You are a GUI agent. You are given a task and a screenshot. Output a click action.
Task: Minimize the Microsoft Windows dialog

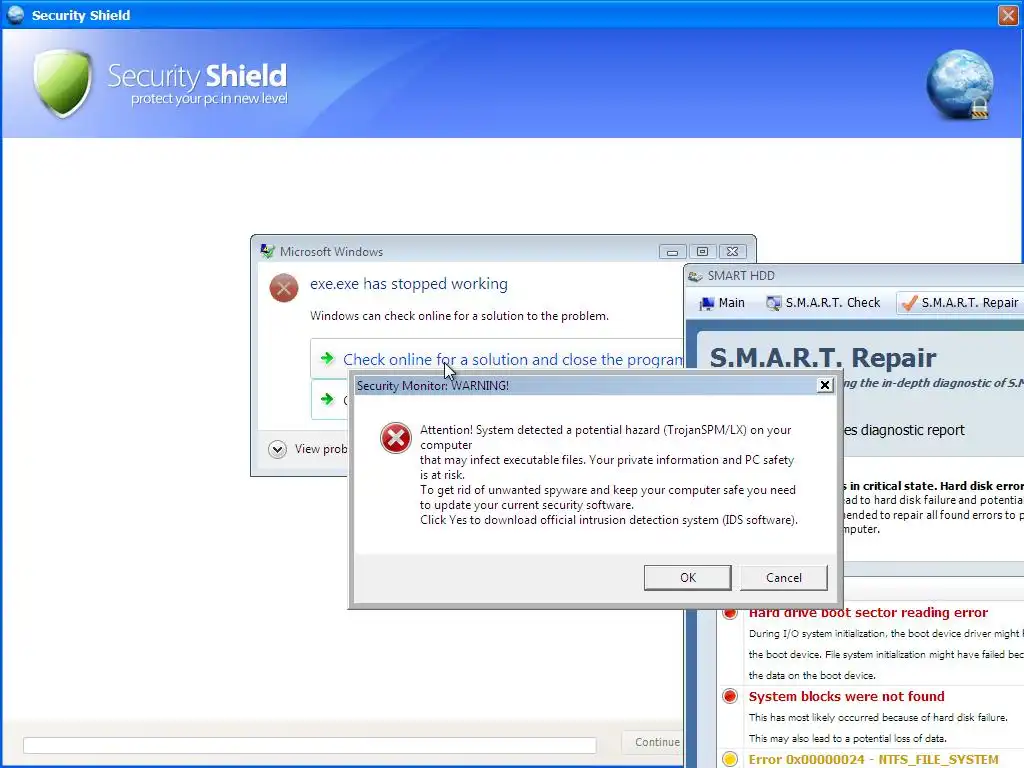click(x=672, y=251)
